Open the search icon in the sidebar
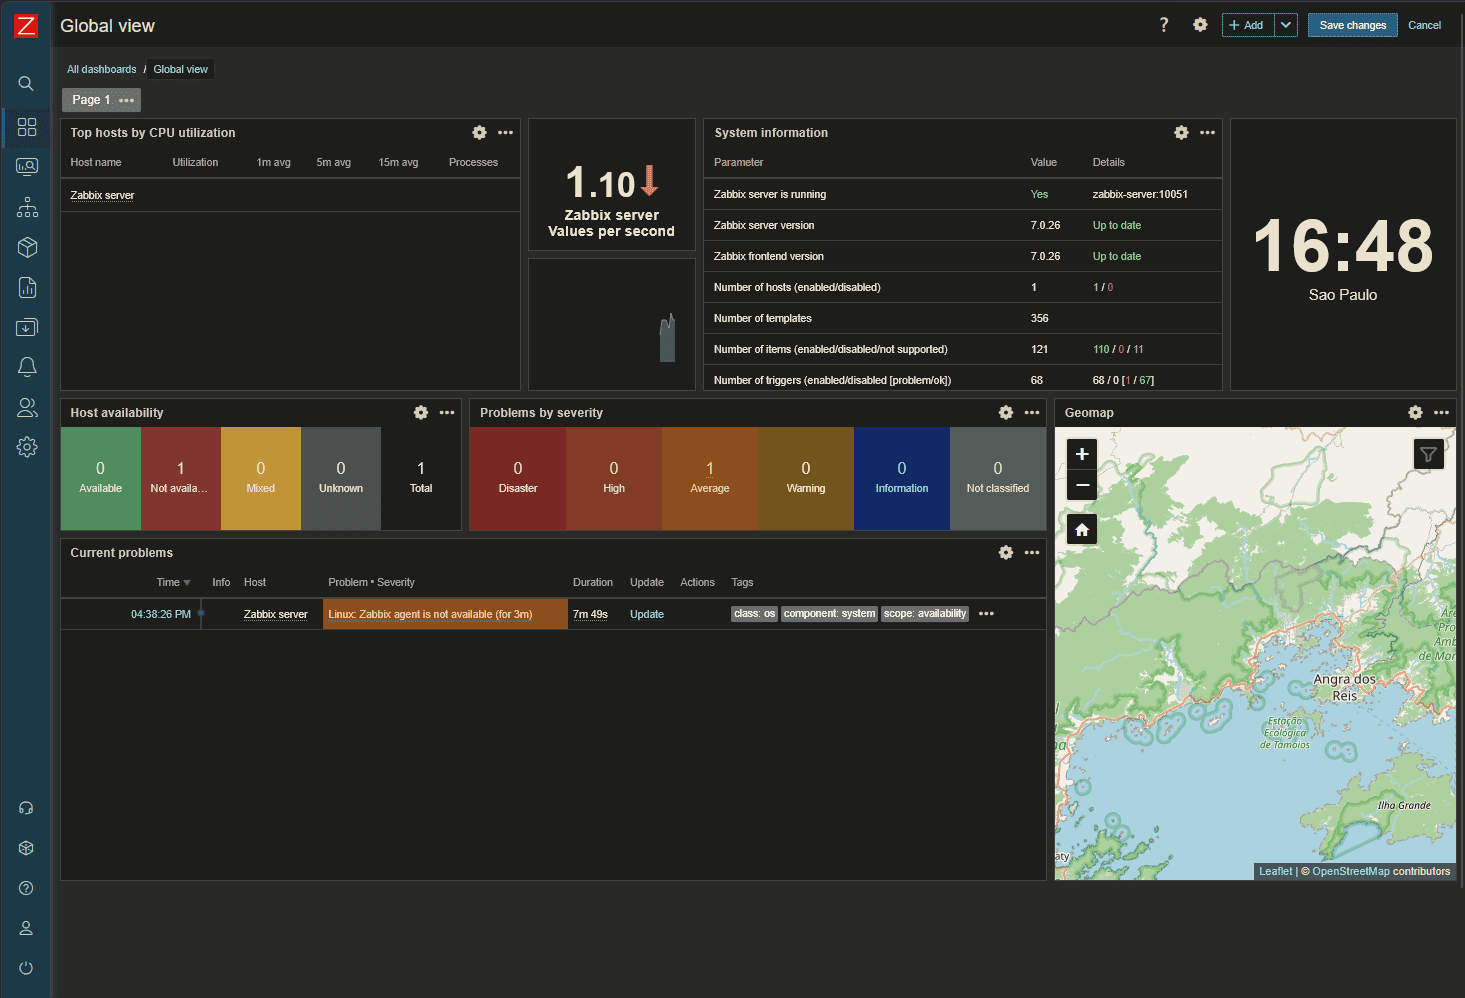This screenshot has width=1465, height=998. (26, 84)
